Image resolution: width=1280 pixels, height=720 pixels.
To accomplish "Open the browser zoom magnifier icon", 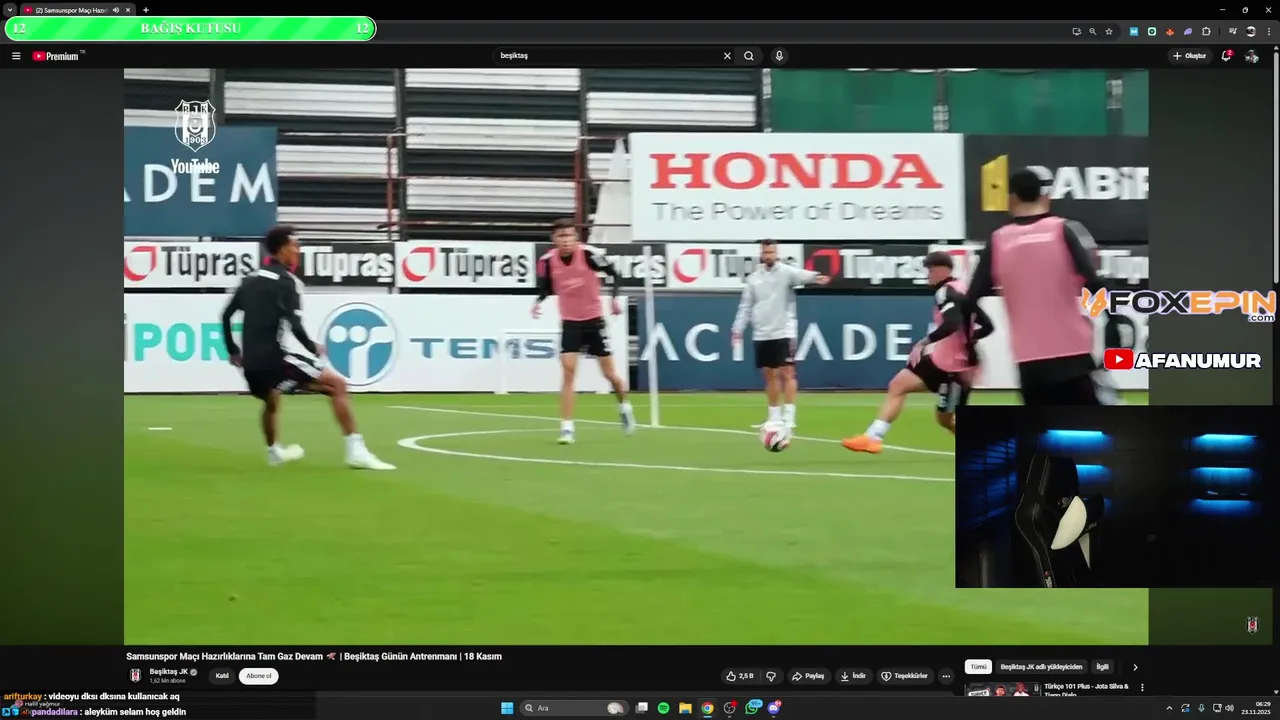I will [x=1093, y=32].
